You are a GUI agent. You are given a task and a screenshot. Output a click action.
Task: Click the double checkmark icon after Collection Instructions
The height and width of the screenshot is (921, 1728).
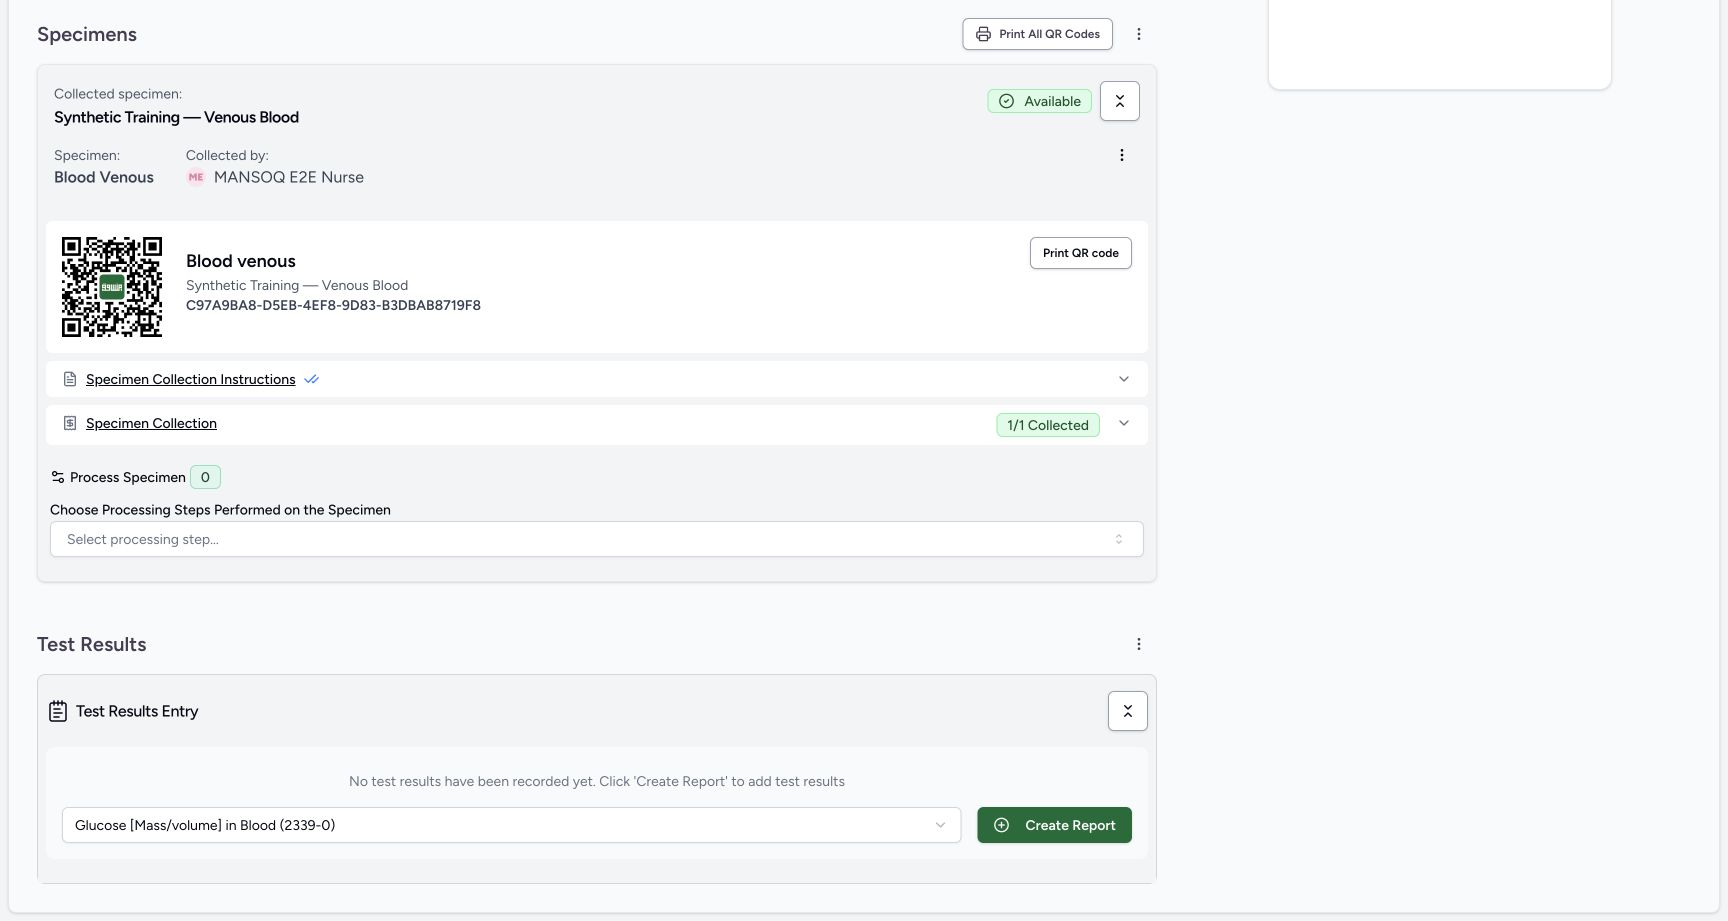point(311,379)
